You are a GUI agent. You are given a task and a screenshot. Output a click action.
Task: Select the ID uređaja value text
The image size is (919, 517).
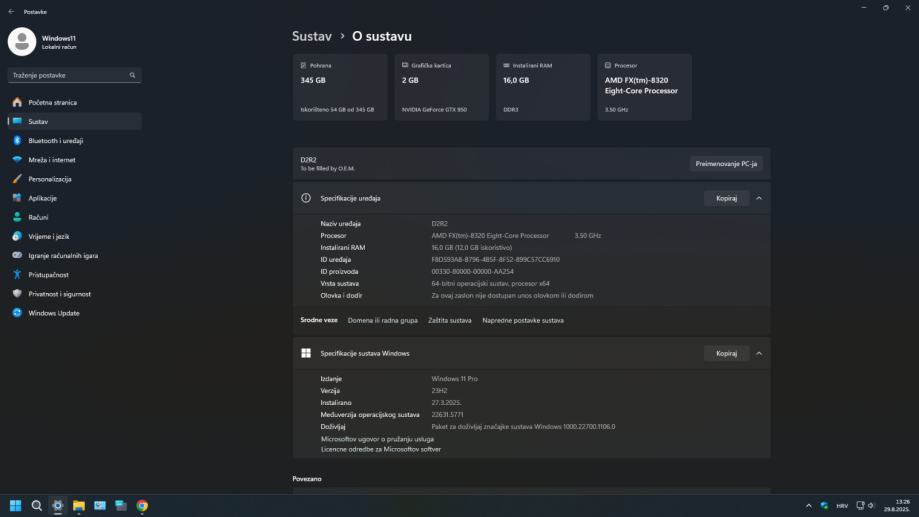pyautogui.click(x=495, y=260)
